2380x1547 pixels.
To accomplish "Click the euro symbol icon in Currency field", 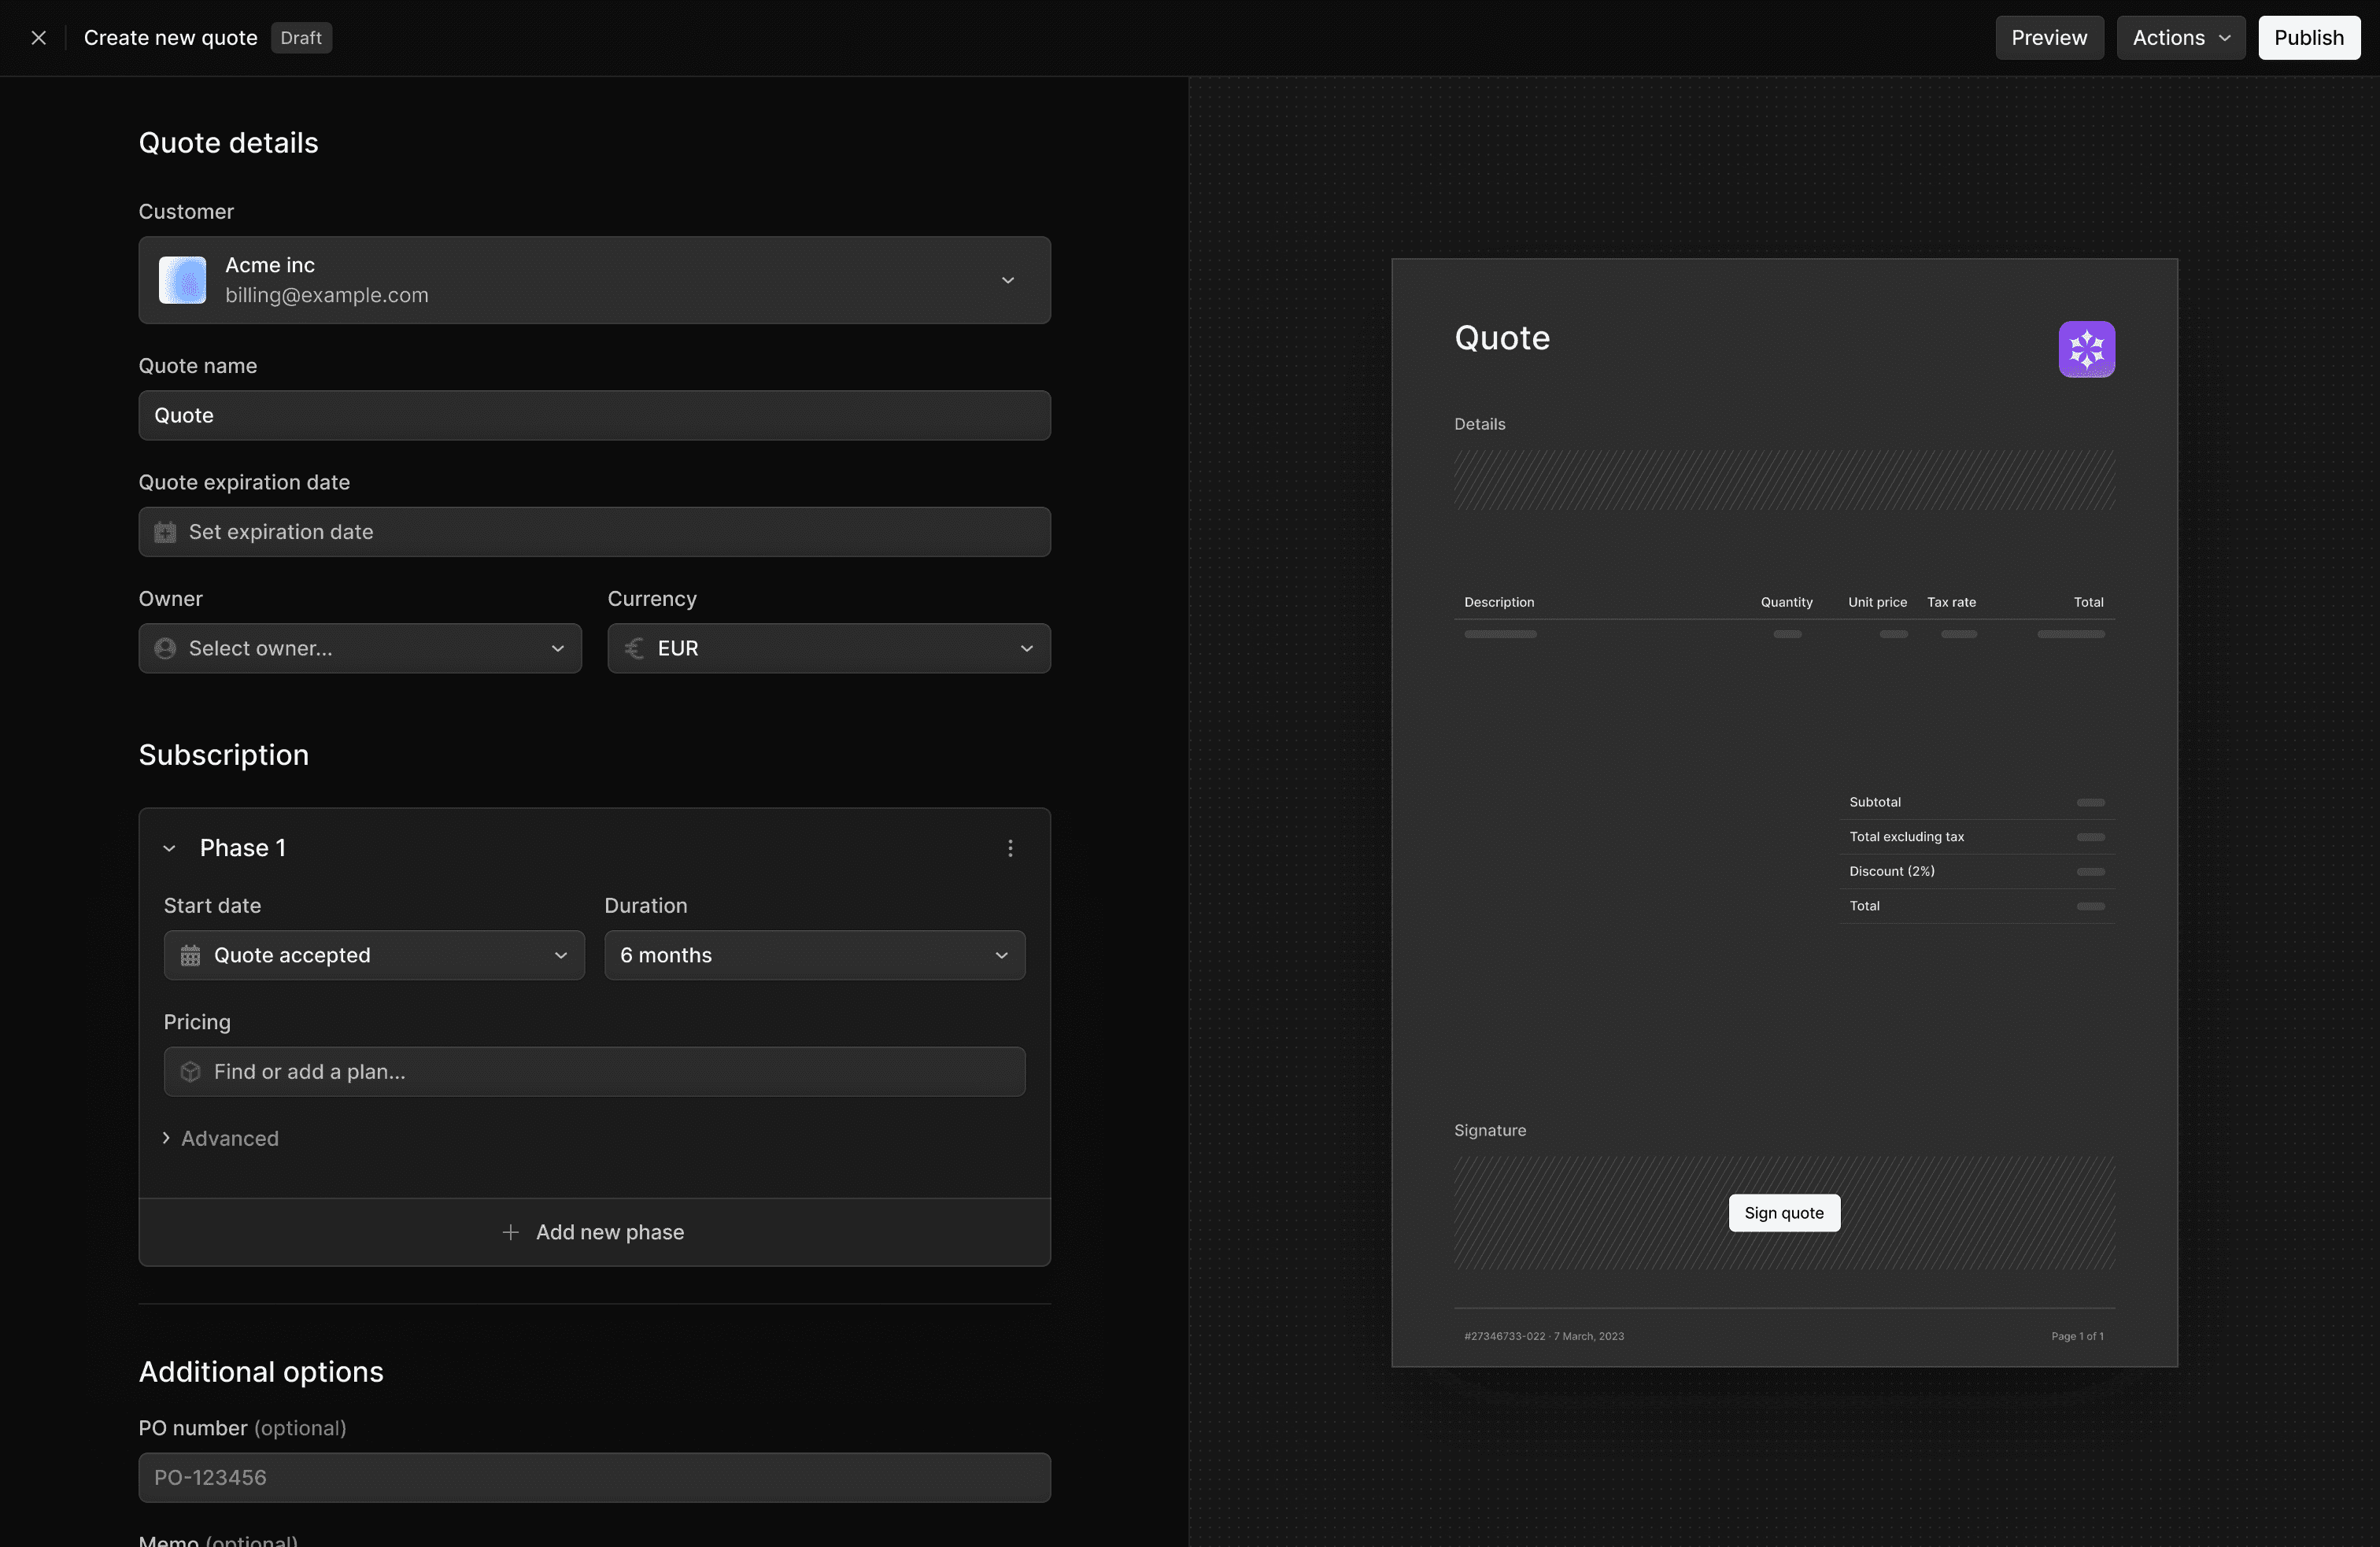I will [x=634, y=649].
